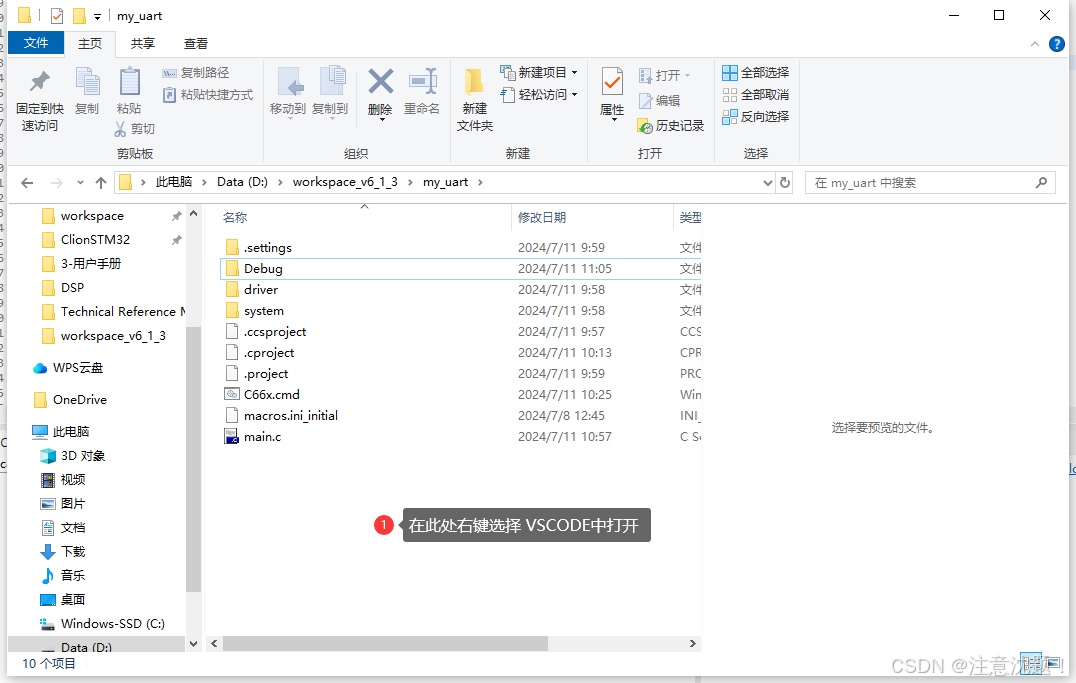1076x683 pixels.
Task: Open the 文件 menu
Action: click(x=36, y=43)
